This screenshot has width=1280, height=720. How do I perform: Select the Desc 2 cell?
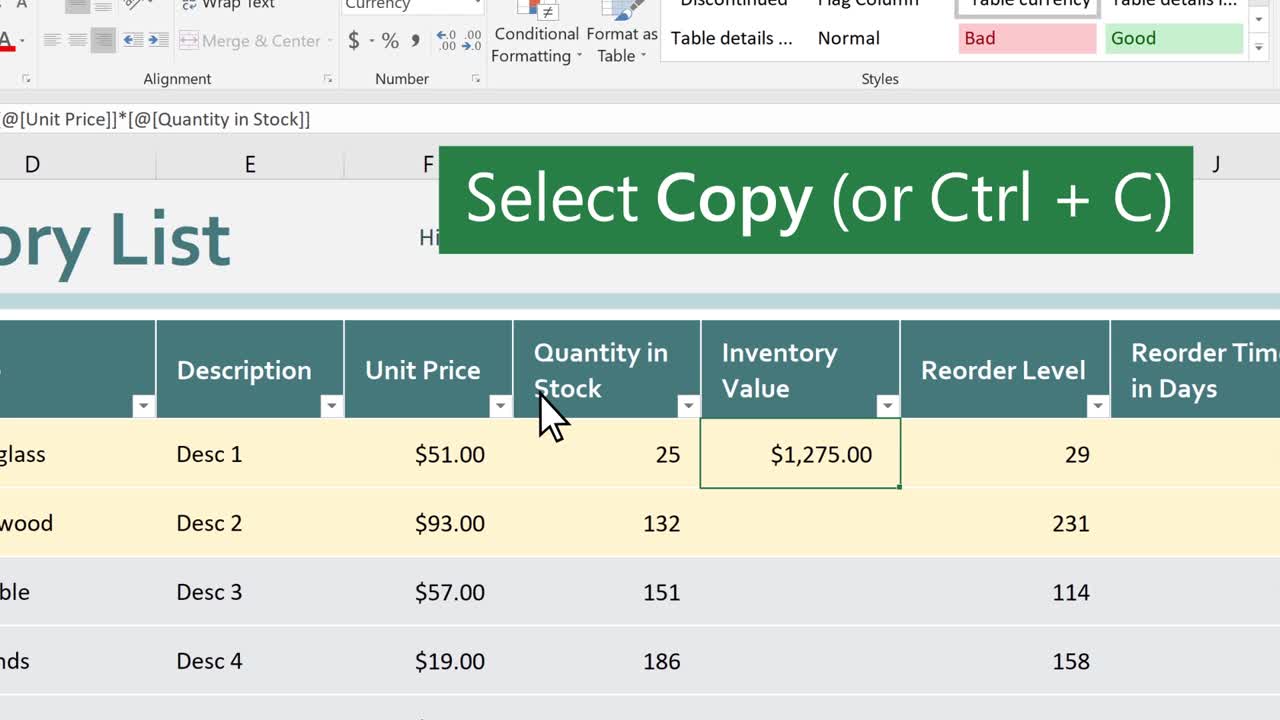pos(250,523)
